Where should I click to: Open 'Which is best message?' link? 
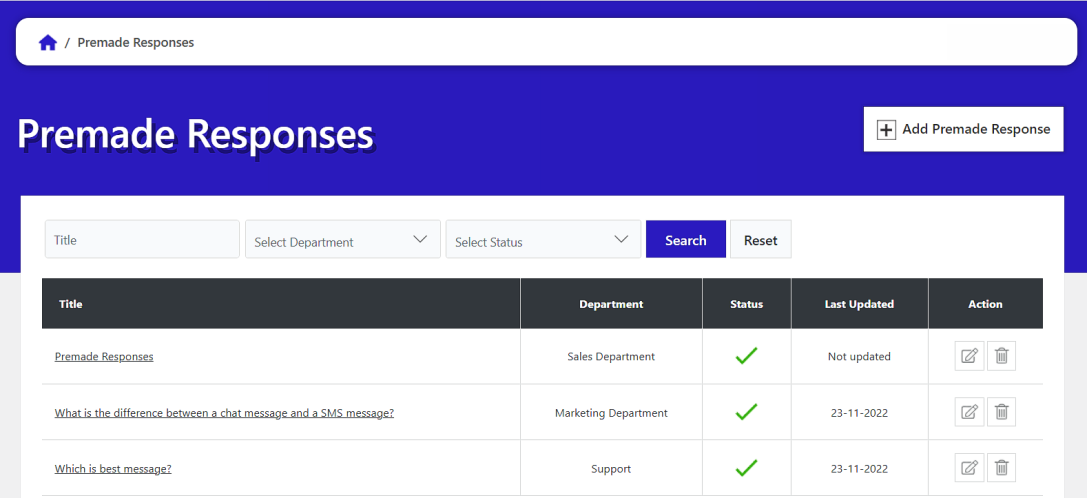tap(113, 469)
